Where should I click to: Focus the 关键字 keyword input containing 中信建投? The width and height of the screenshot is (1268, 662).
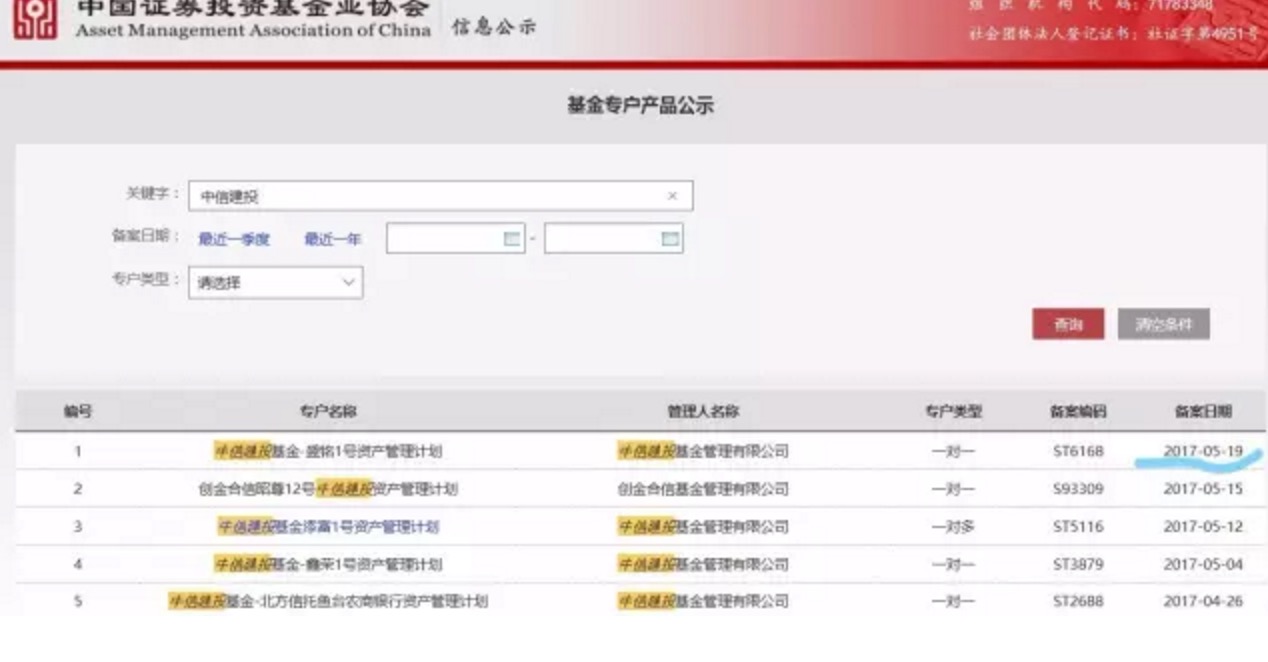440,196
